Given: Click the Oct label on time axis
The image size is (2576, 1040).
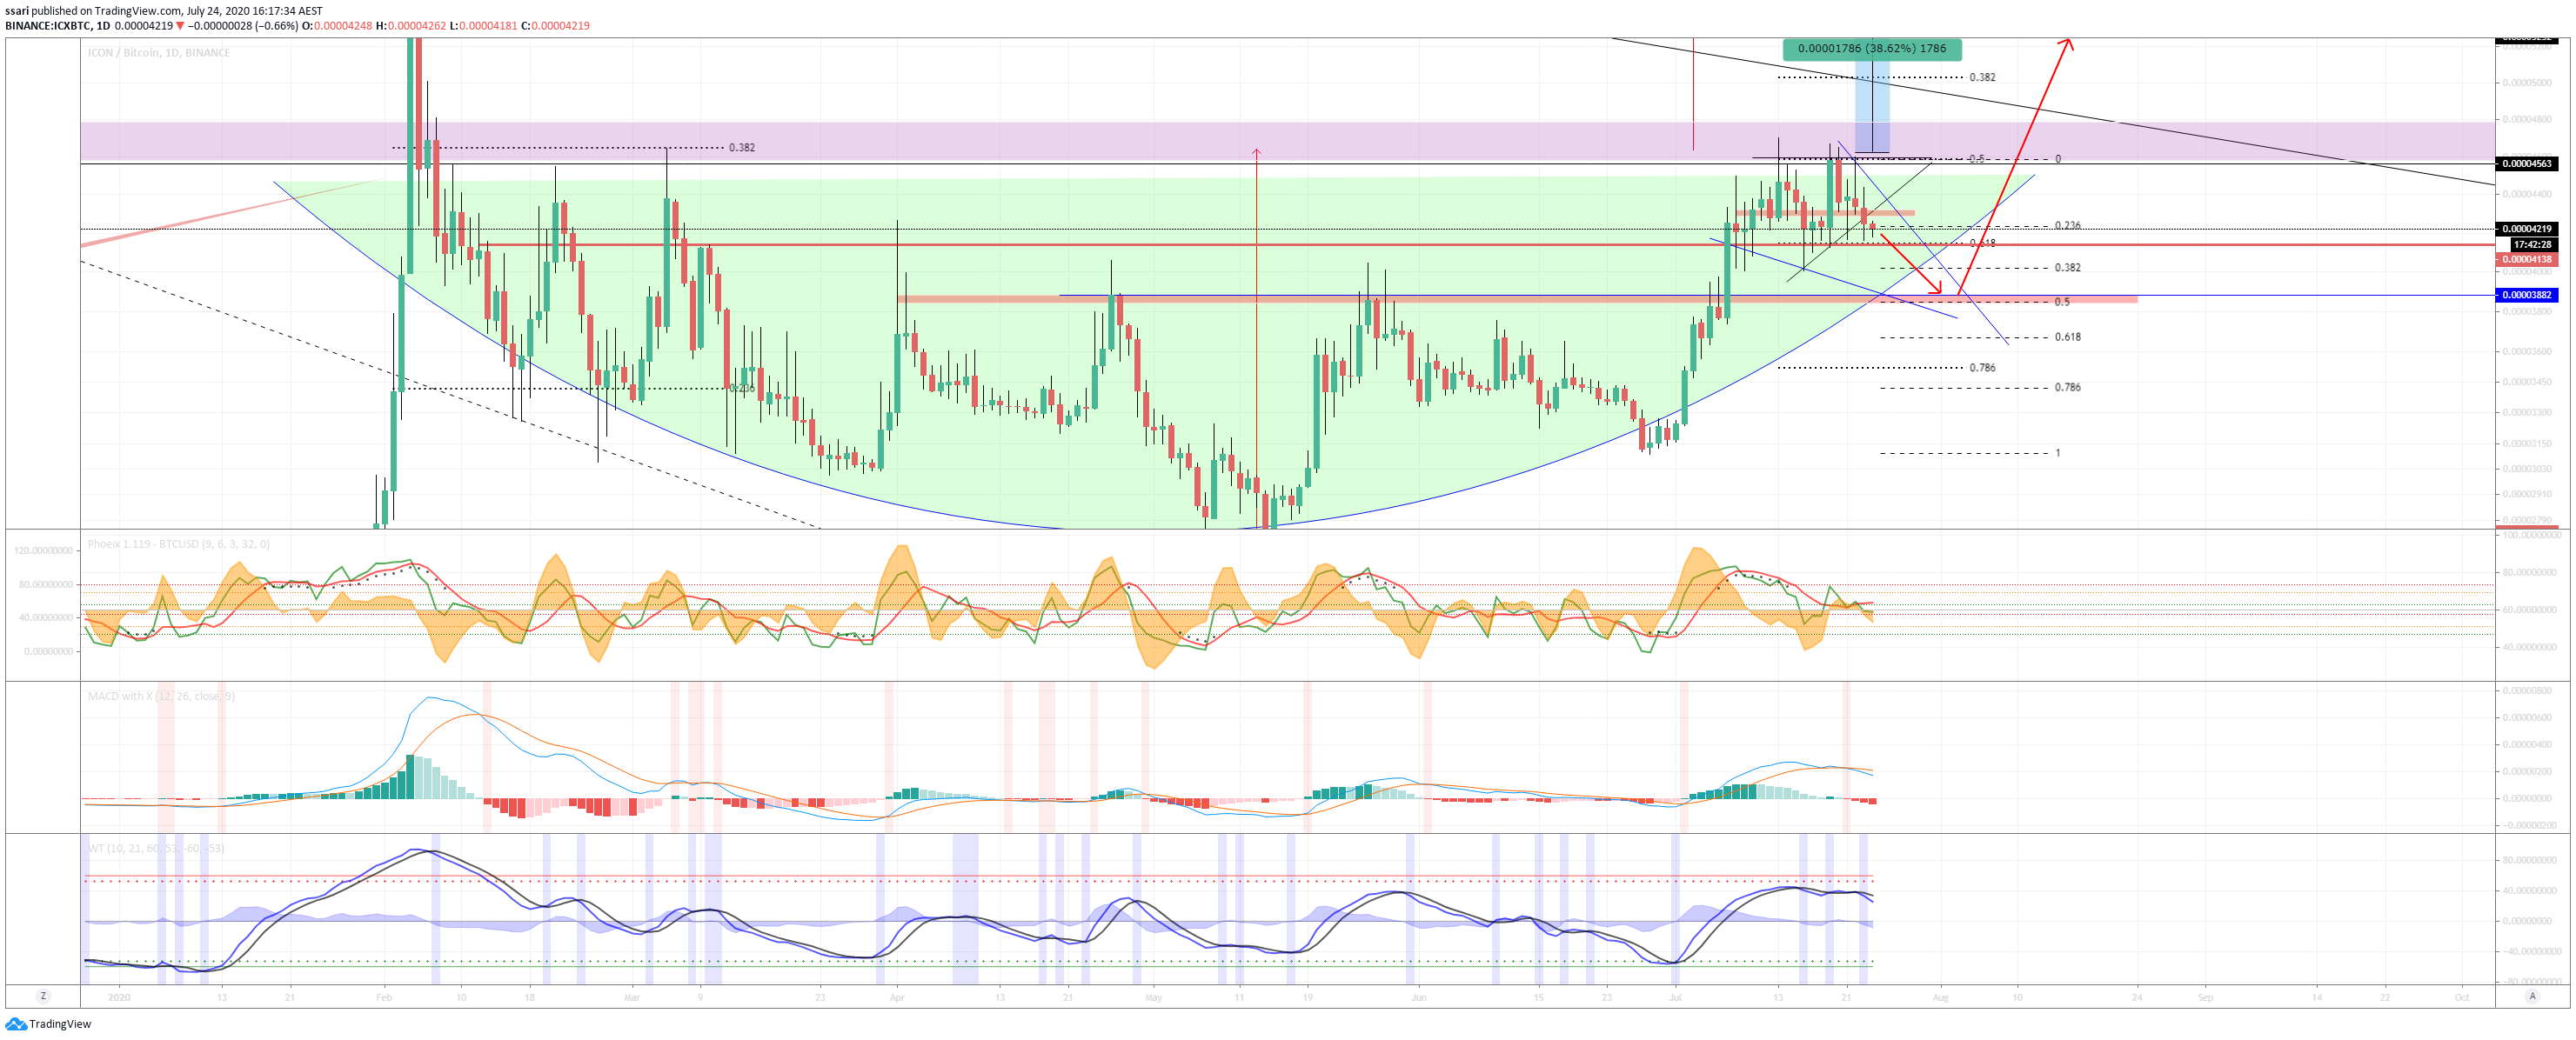Looking at the screenshot, I should tap(2462, 997).
